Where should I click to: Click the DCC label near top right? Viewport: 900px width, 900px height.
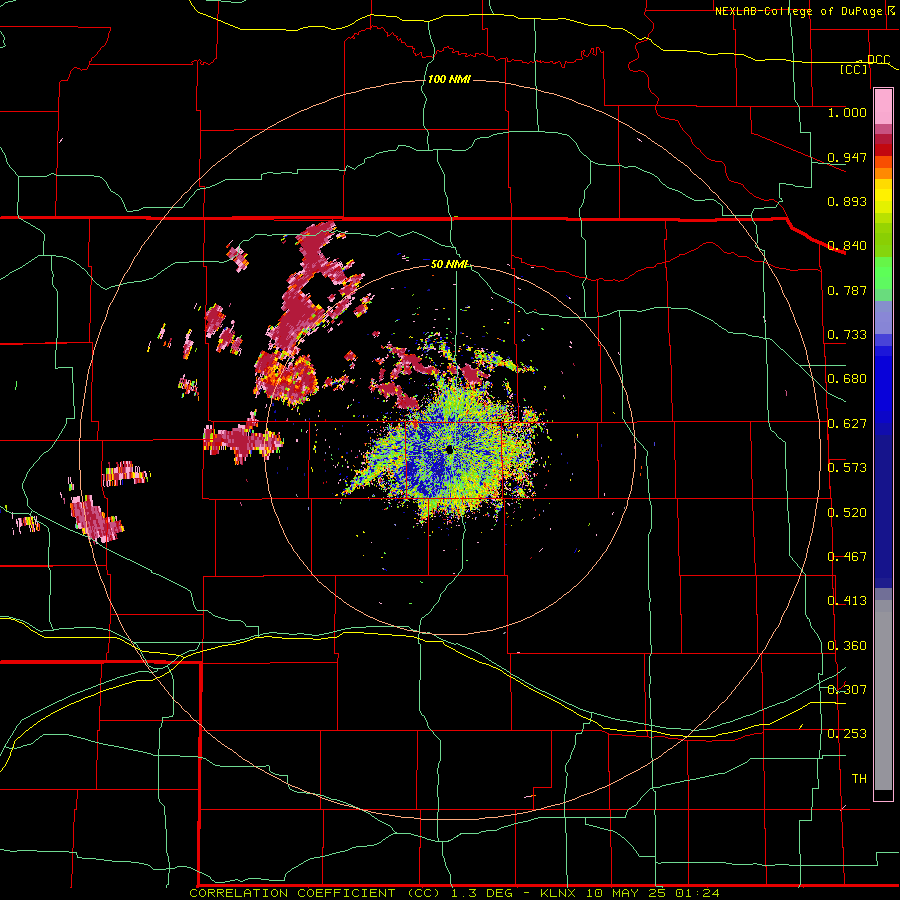tap(878, 60)
